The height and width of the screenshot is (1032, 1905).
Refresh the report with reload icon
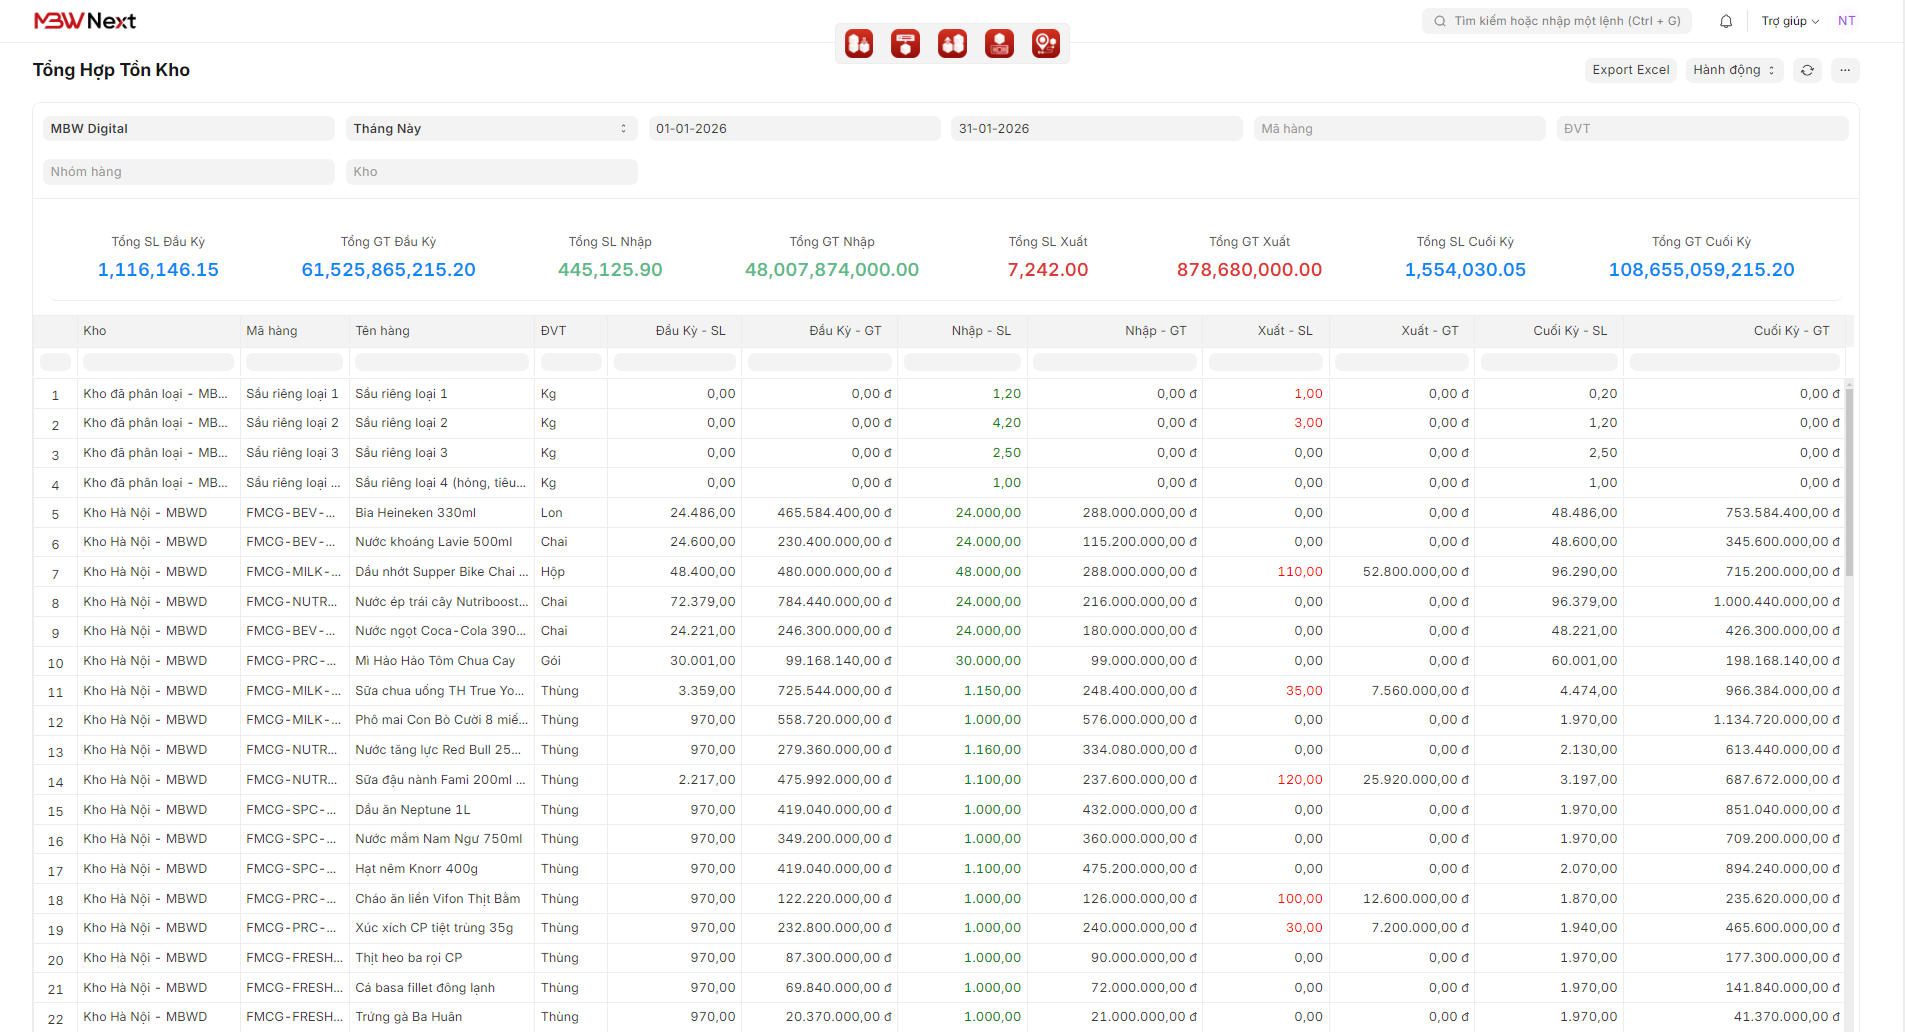point(1807,70)
